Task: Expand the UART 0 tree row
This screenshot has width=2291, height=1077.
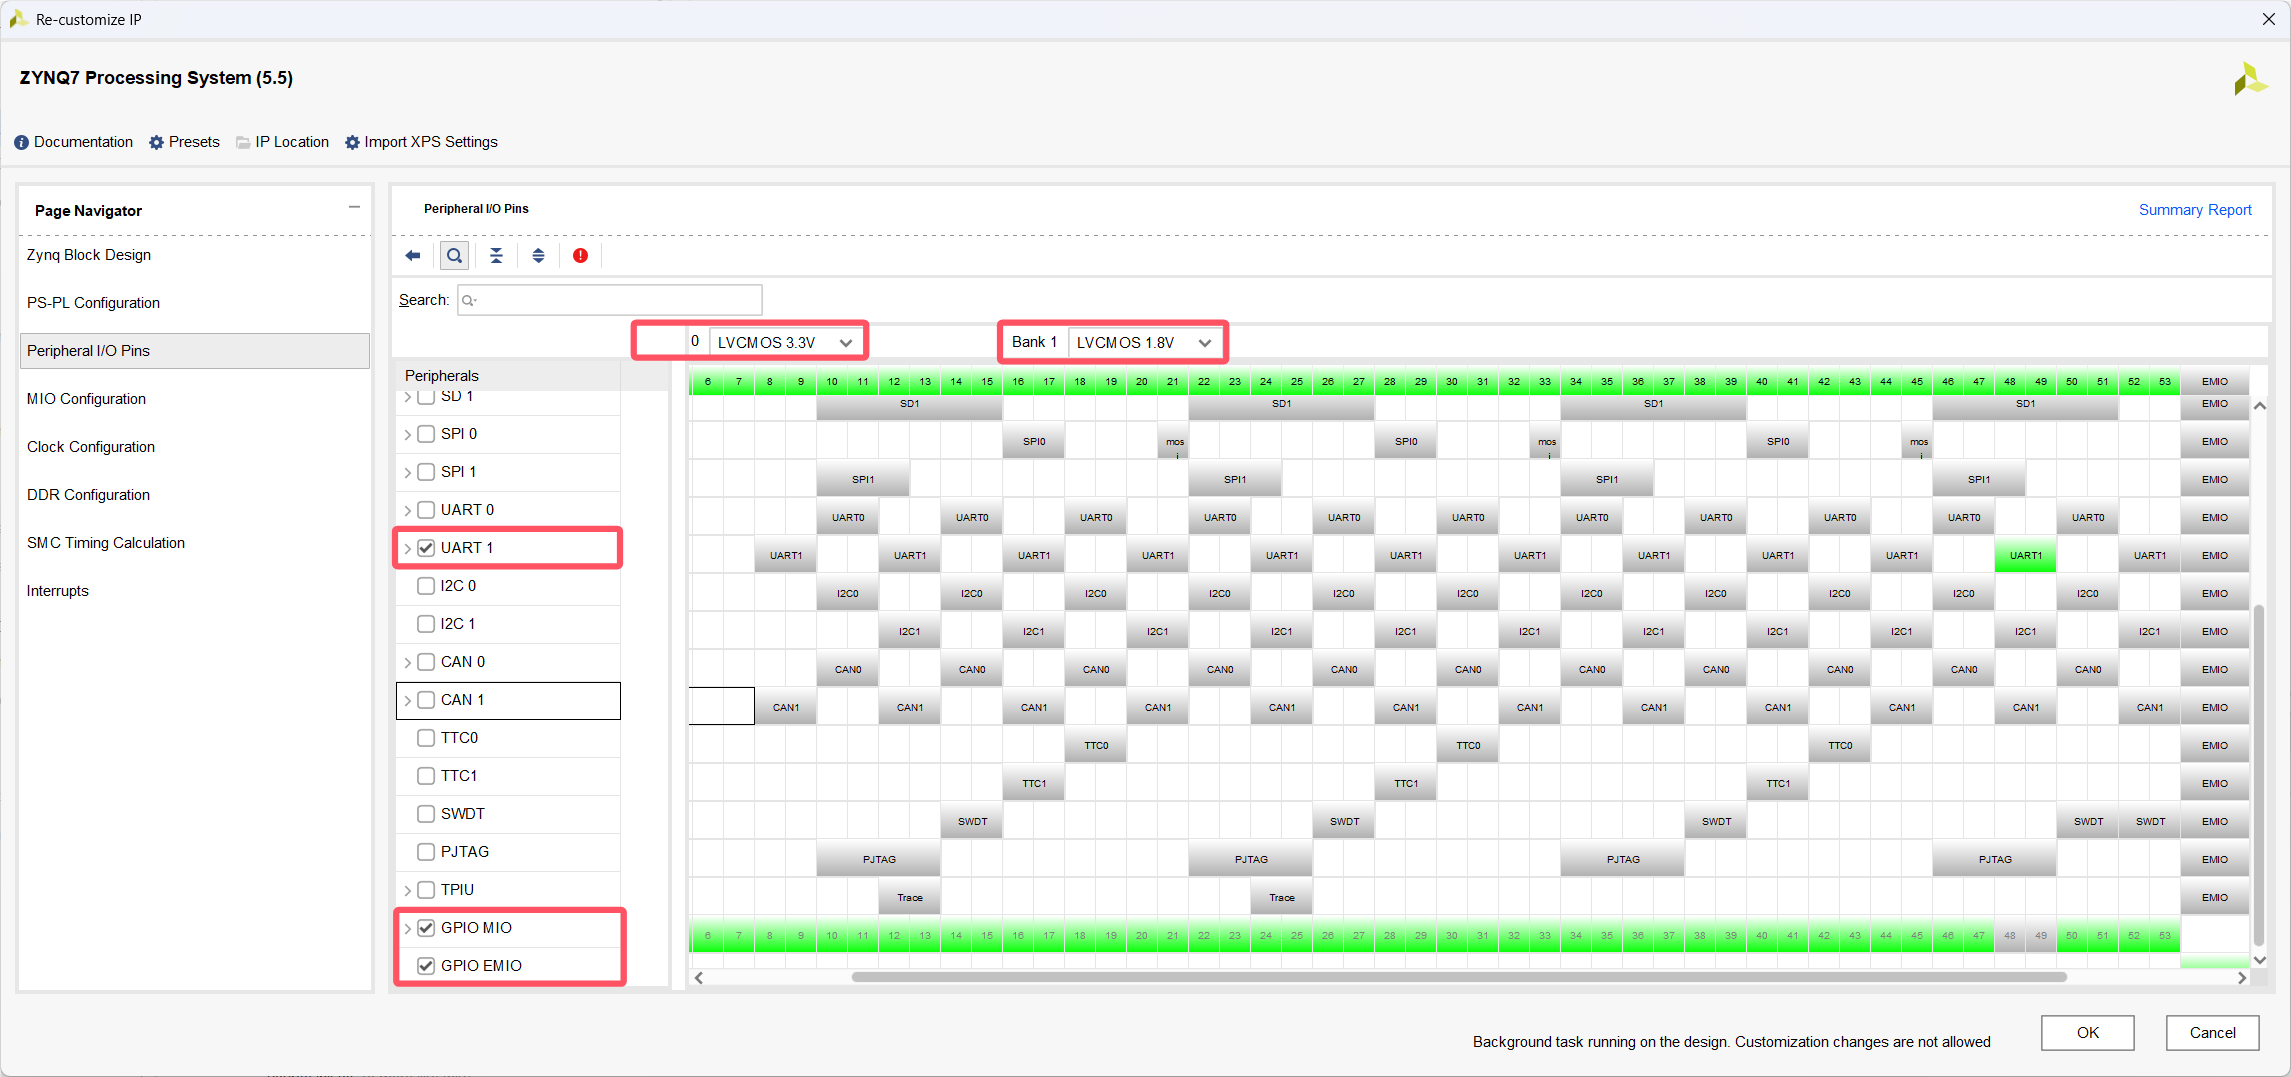Action: (407, 510)
